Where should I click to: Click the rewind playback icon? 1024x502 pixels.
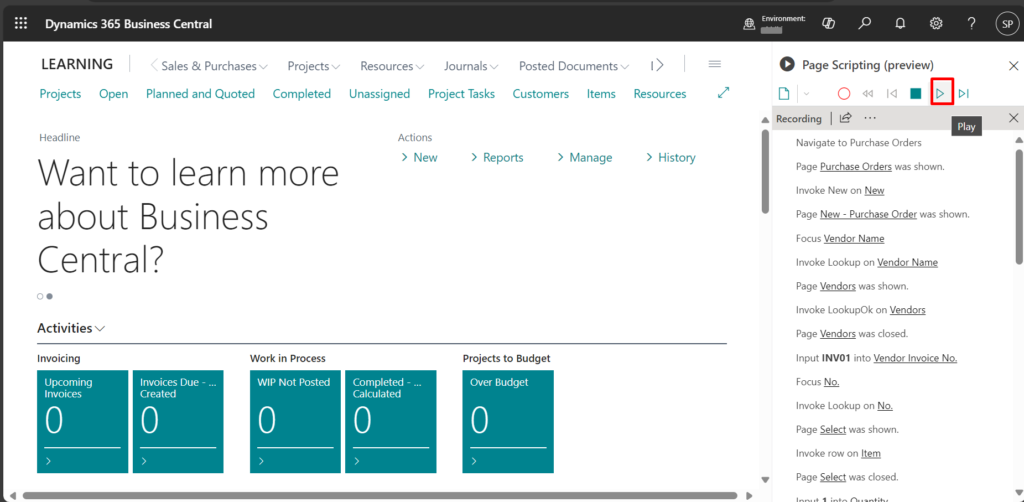pos(868,94)
